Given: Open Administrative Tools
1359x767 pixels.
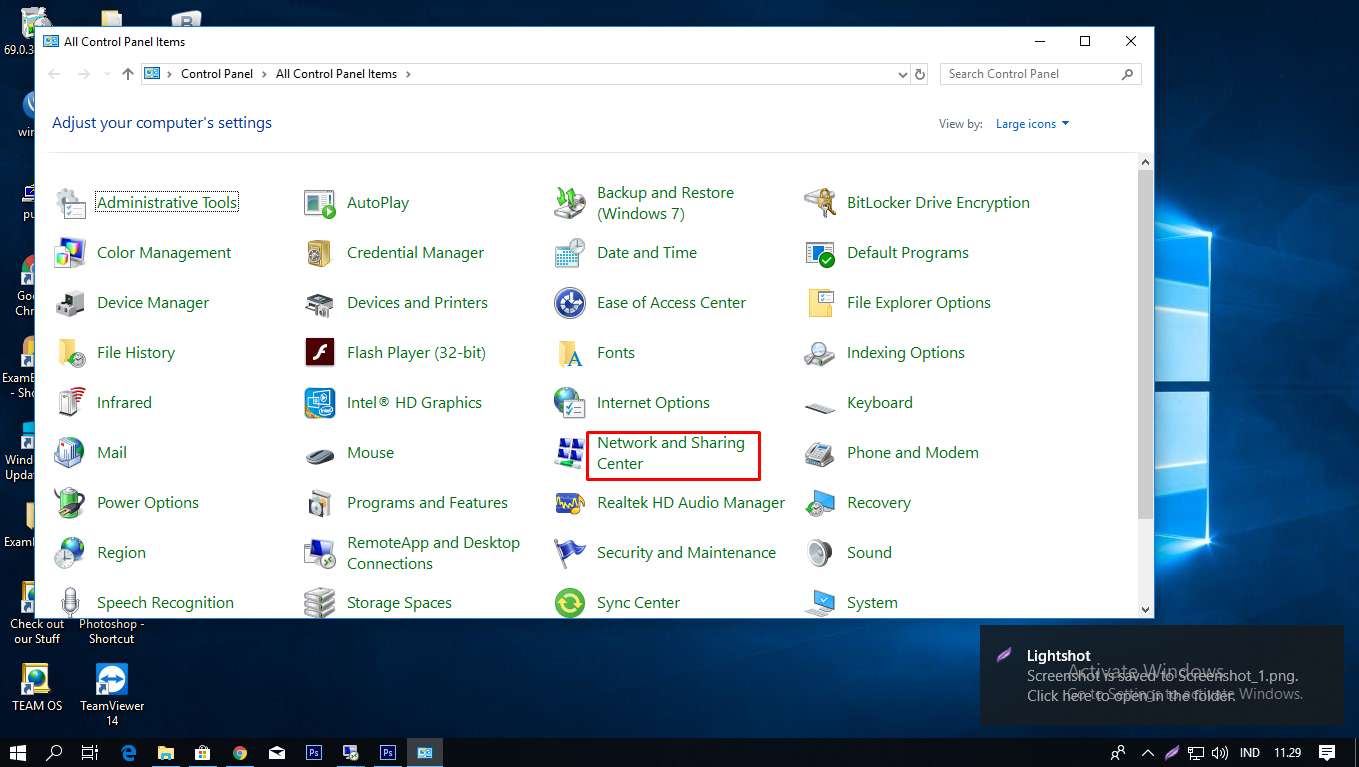Looking at the screenshot, I should click(x=166, y=201).
